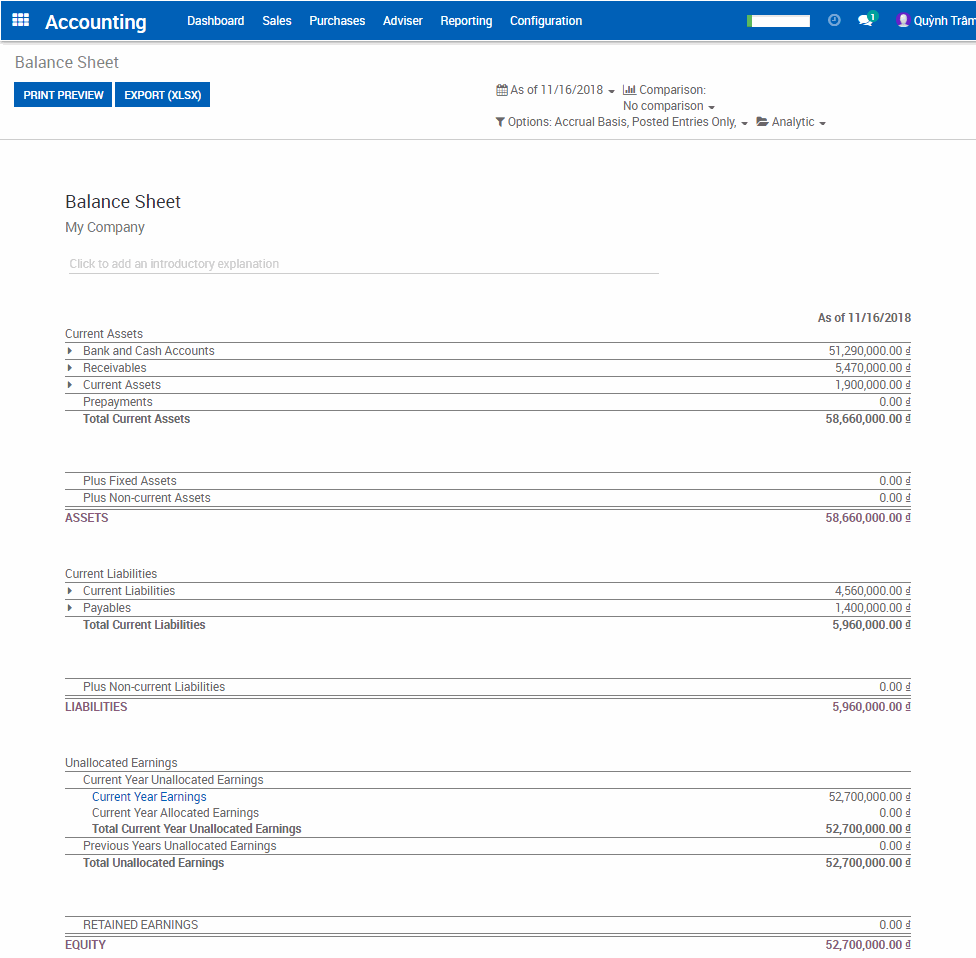Expand the Current Liabilities row
The width and height of the screenshot is (976, 958).
tap(70, 591)
